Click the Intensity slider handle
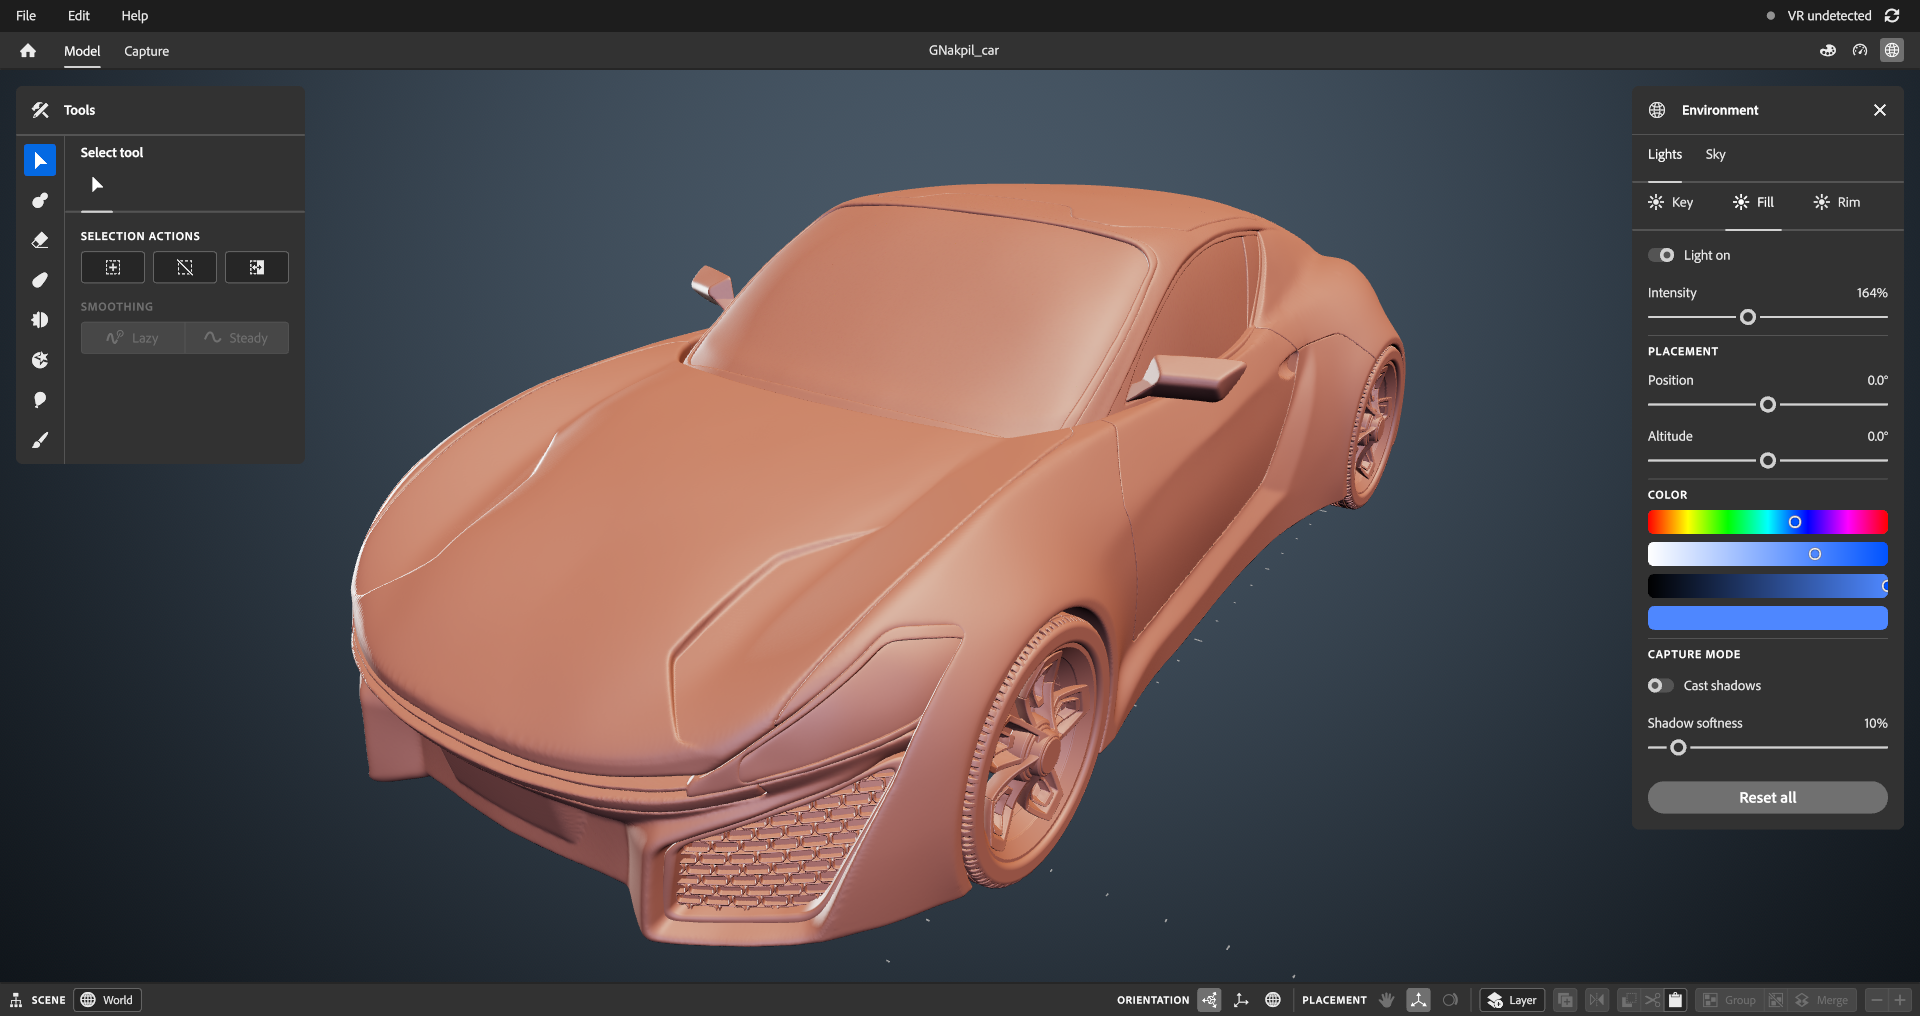The height and width of the screenshot is (1016, 1920). (1748, 317)
